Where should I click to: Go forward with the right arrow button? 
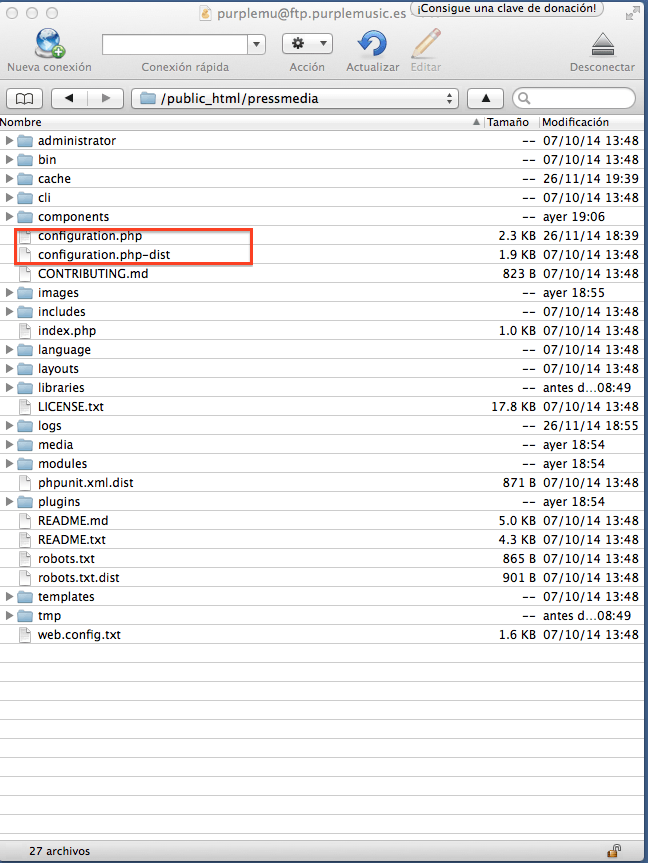[106, 99]
